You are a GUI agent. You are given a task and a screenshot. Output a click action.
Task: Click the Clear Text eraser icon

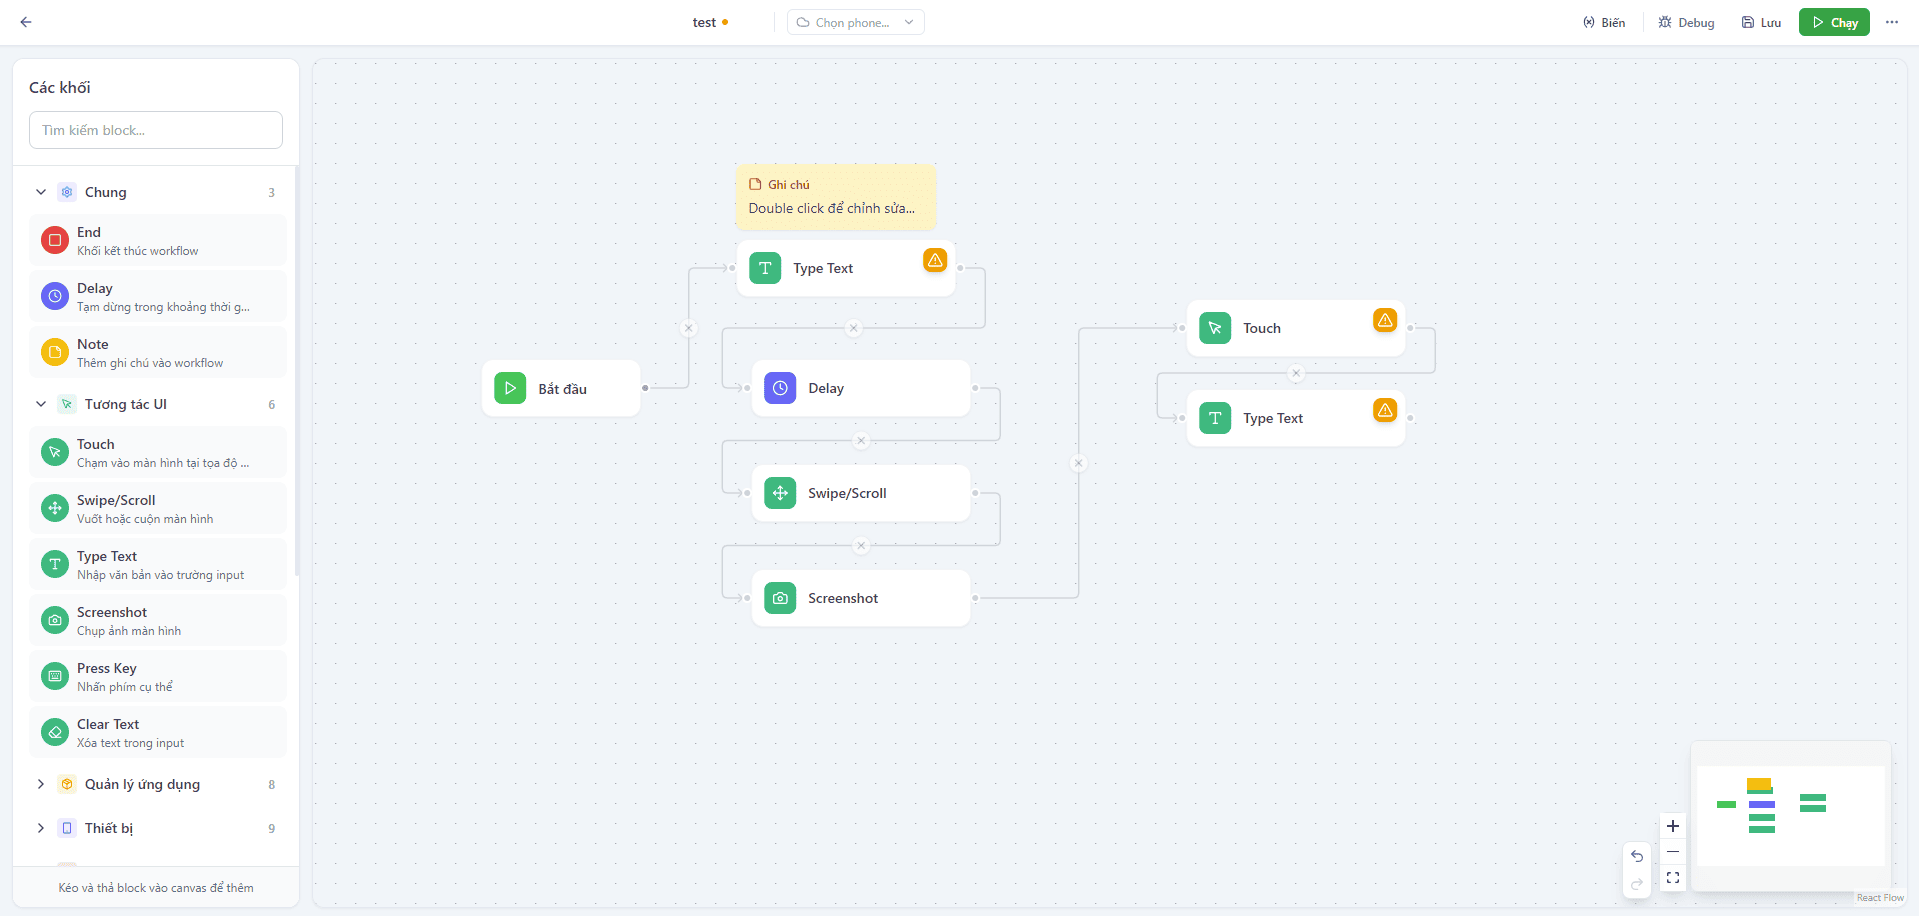click(55, 732)
